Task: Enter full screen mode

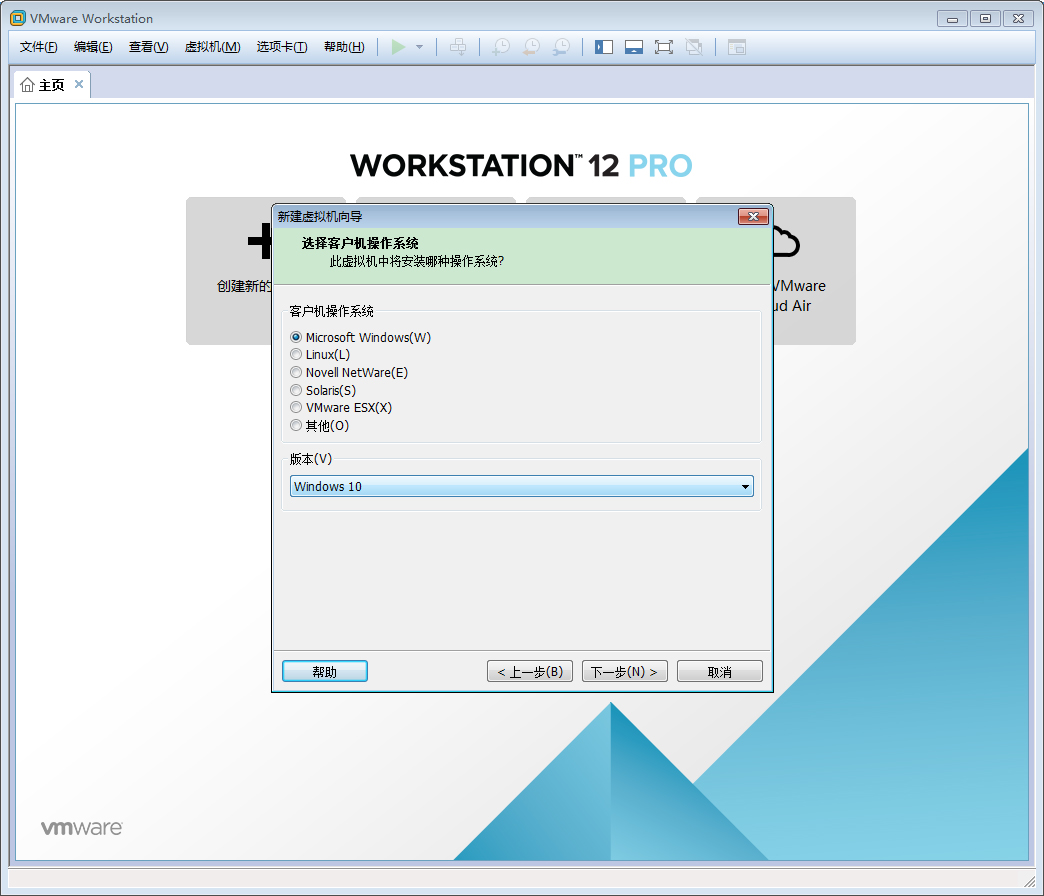Action: (x=663, y=46)
